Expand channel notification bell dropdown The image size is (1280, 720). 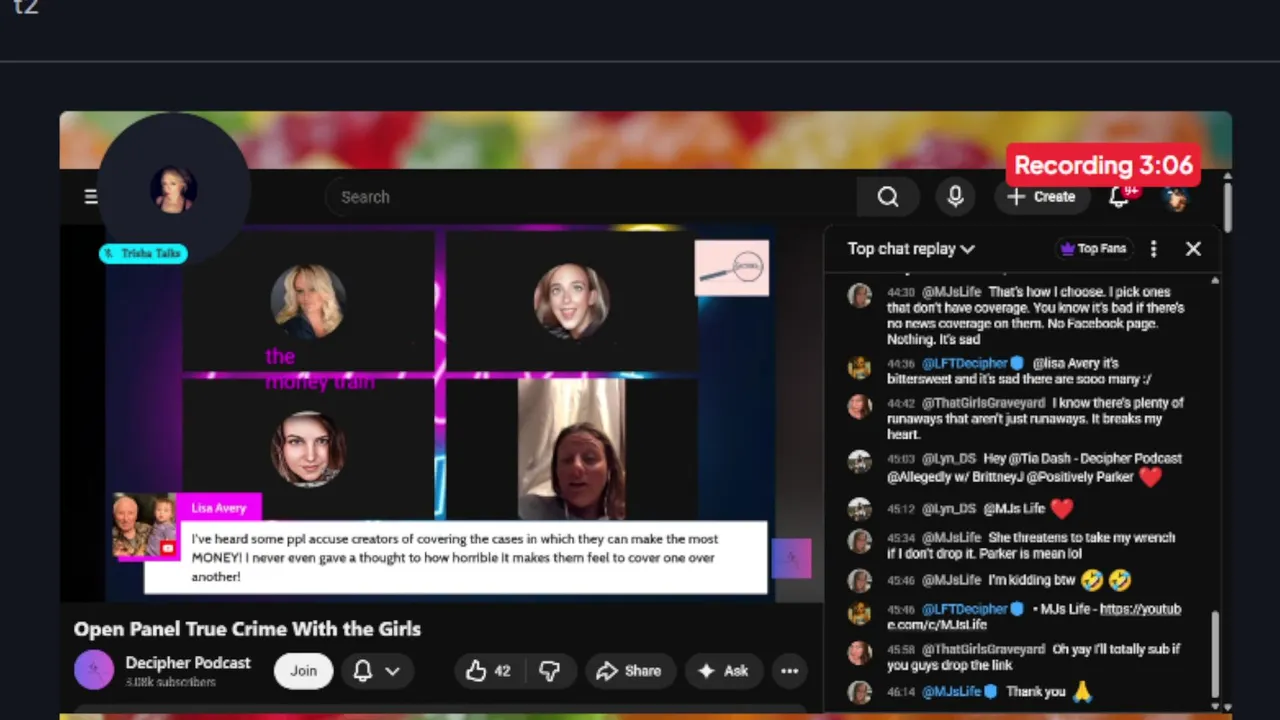[x=377, y=671]
